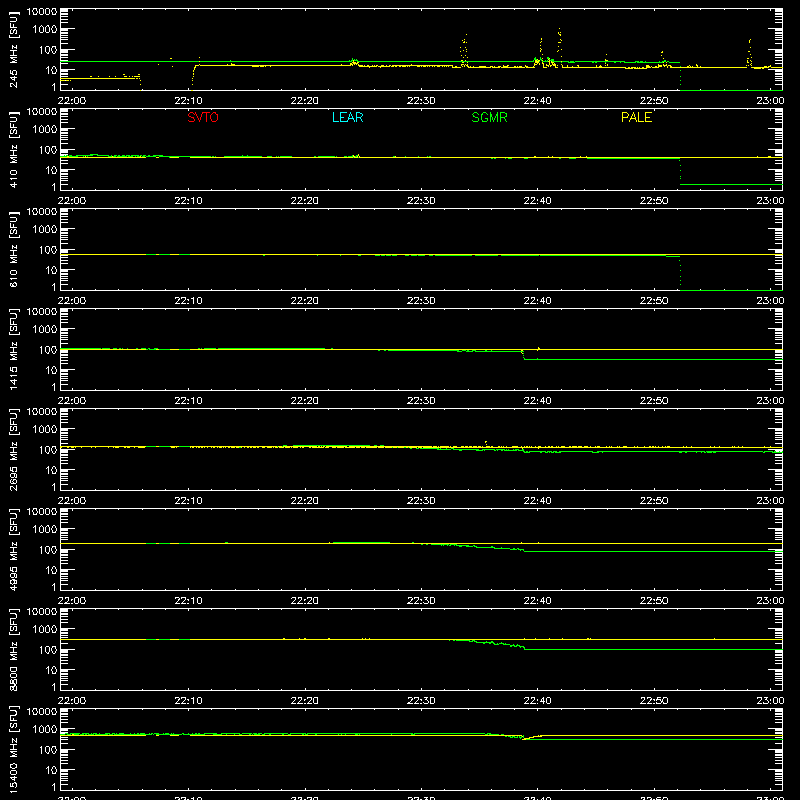Click the 10000 tick label on 245 MHz plot
This screenshot has height=800, width=800.
(42, 12)
